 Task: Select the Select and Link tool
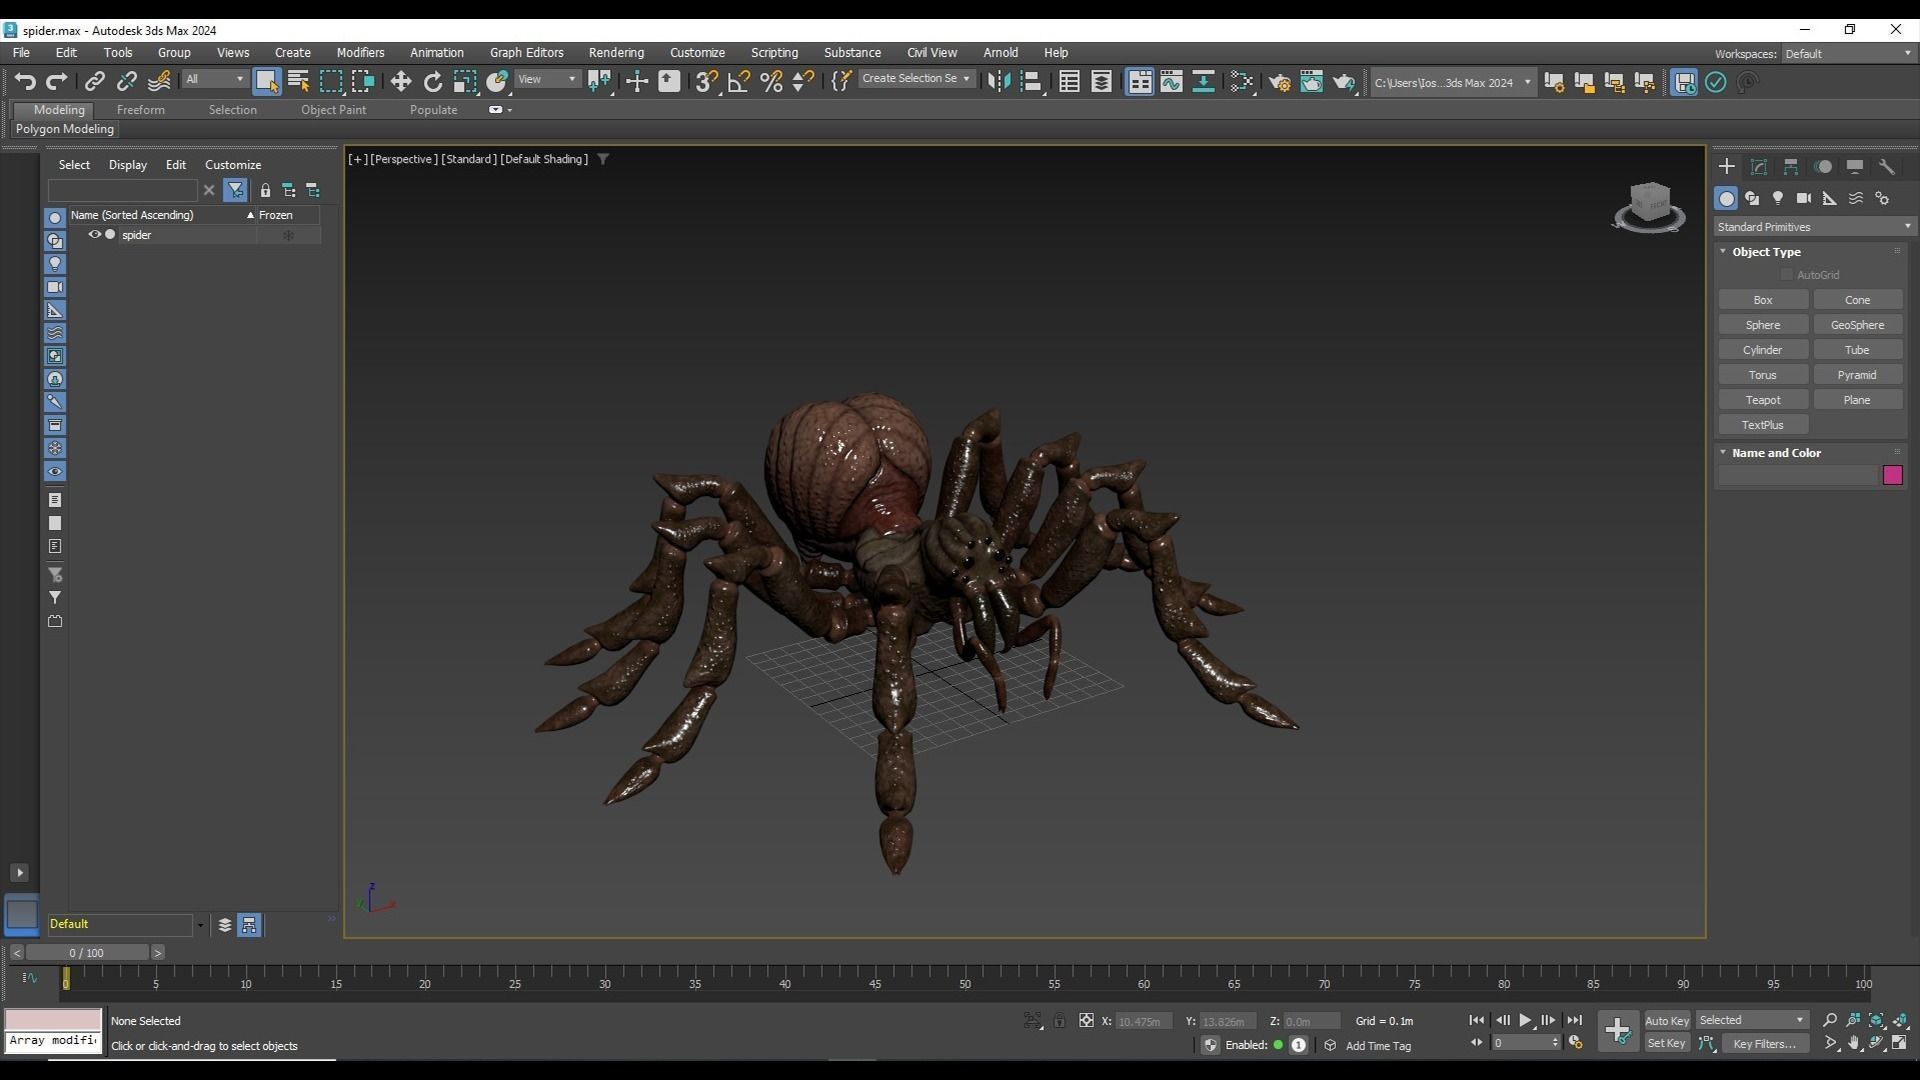[95, 82]
